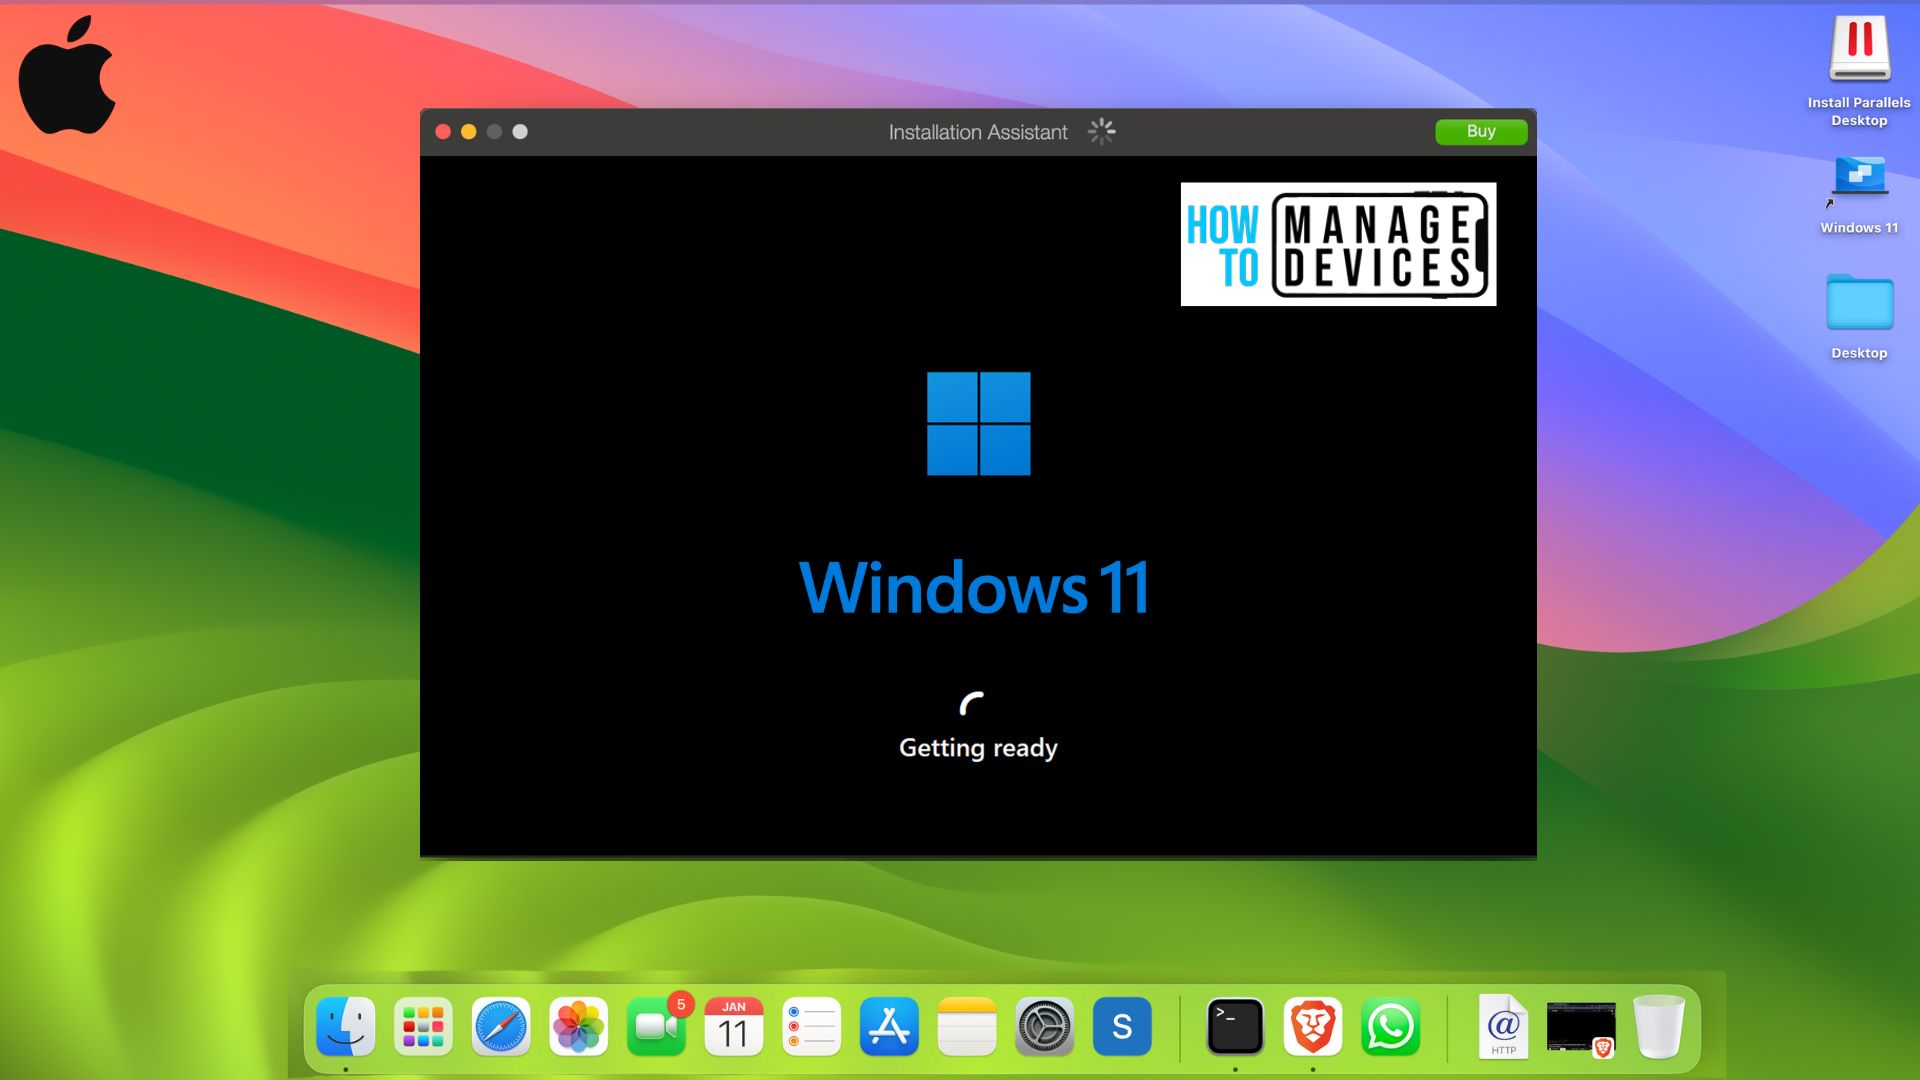Open the Notes app in dock
The width and height of the screenshot is (1920, 1080).
pyautogui.click(x=967, y=1027)
